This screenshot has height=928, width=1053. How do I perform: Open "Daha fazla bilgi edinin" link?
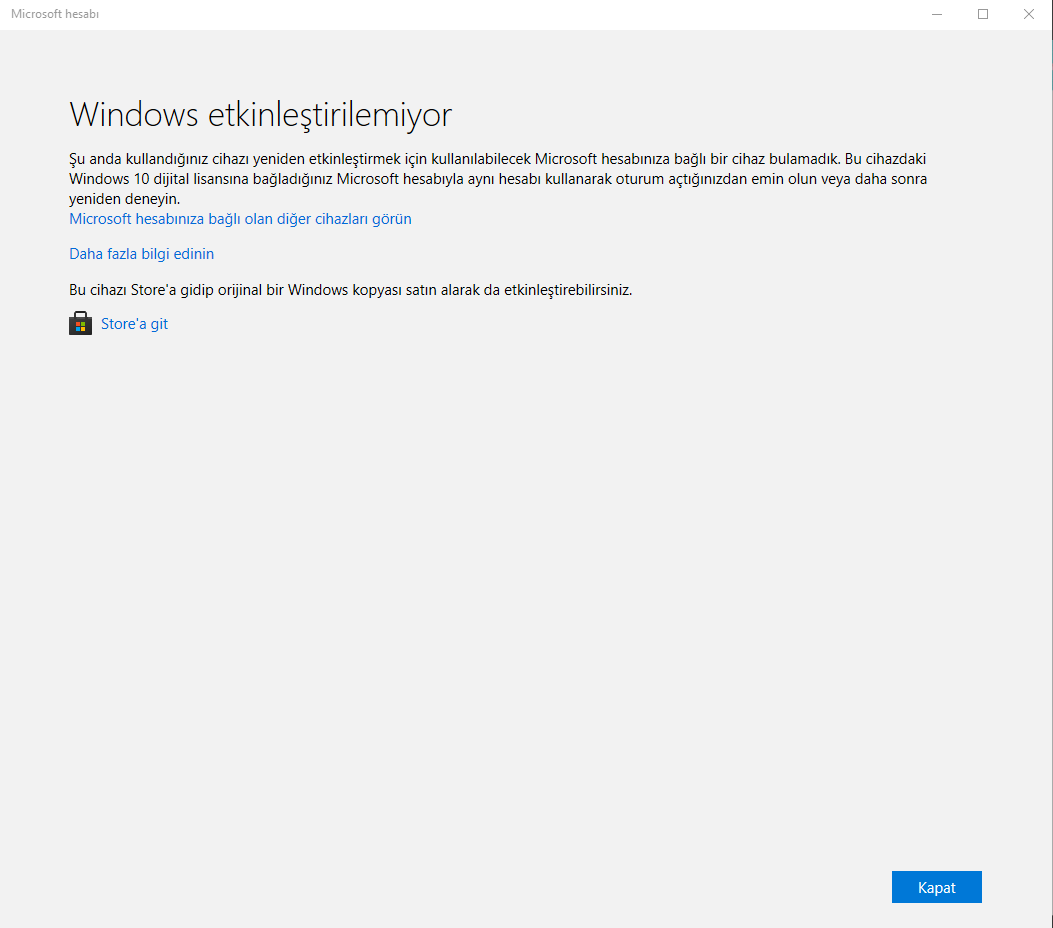coord(142,254)
